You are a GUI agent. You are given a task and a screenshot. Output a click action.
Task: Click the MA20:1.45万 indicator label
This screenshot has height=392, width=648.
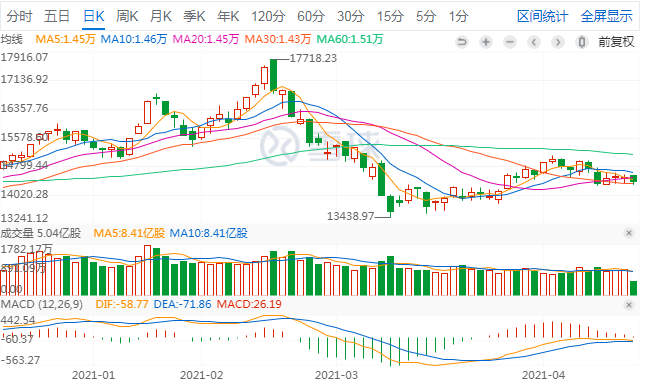click(206, 39)
